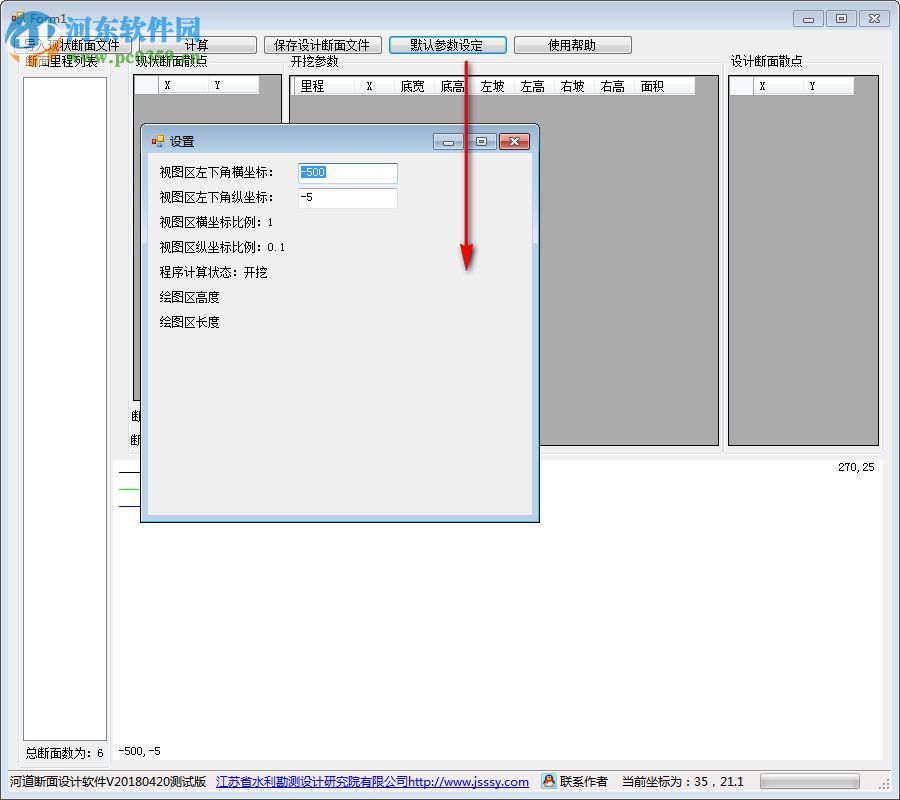
Task: Click 保存设计断面文件 button
Action: point(323,45)
